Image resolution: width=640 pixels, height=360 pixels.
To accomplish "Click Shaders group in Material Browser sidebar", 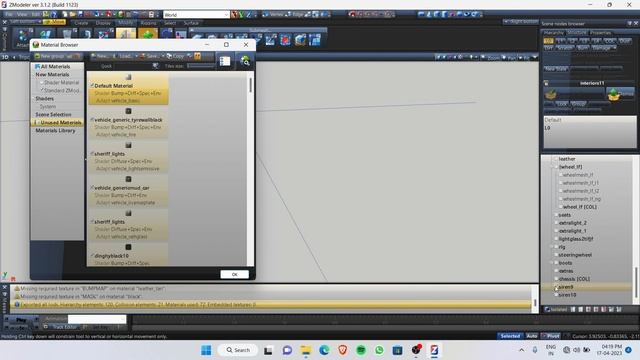I will pos(44,99).
